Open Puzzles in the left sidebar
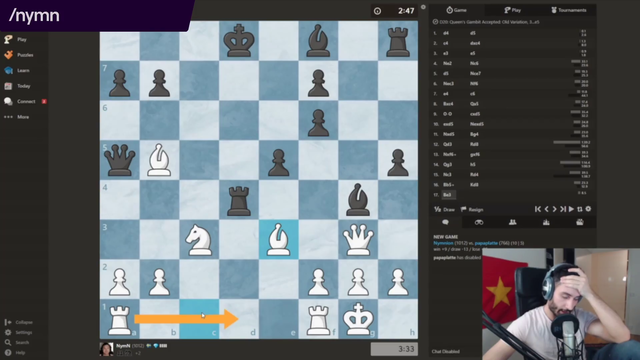Screen dimensions: 640x360 click(19, 55)
